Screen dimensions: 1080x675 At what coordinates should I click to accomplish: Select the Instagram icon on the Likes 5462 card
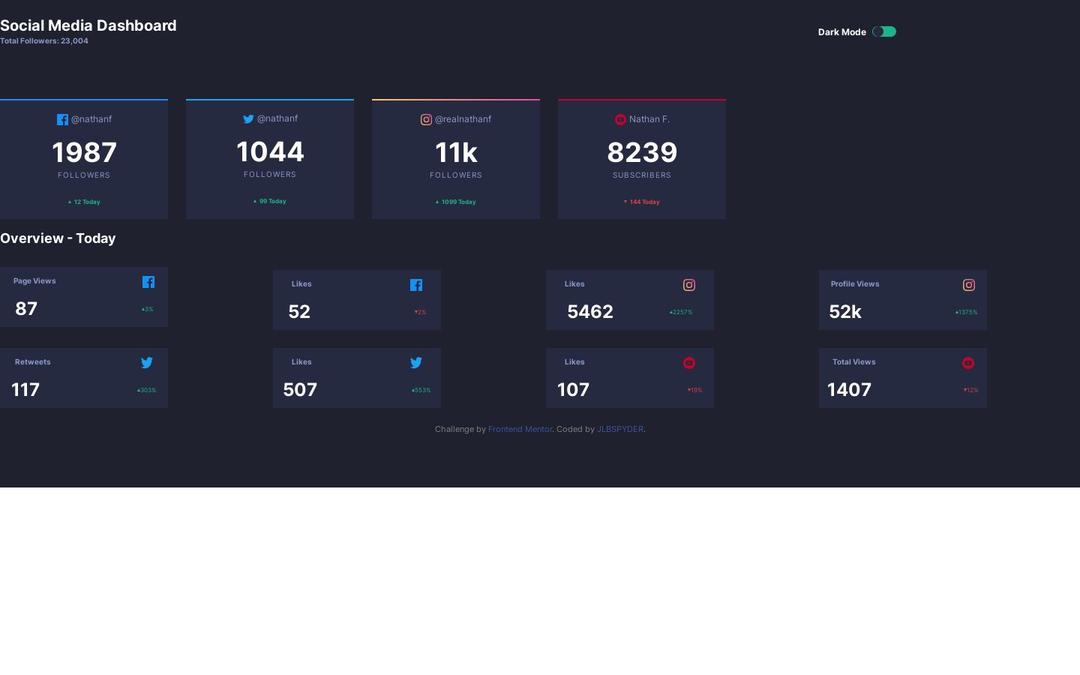pos(689,284)
